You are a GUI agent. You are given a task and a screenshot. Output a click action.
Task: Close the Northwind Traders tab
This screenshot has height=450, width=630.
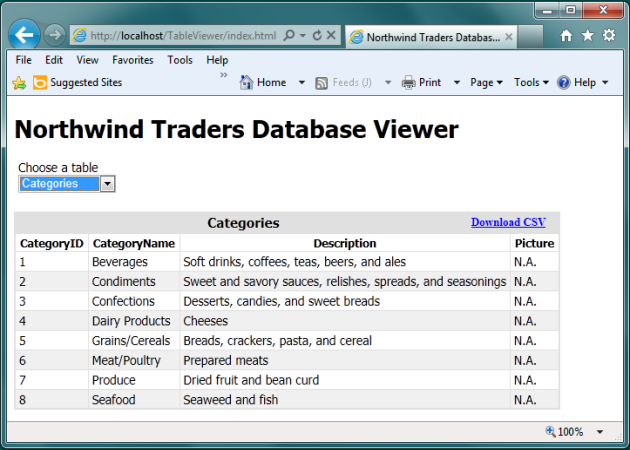(509, 37)
